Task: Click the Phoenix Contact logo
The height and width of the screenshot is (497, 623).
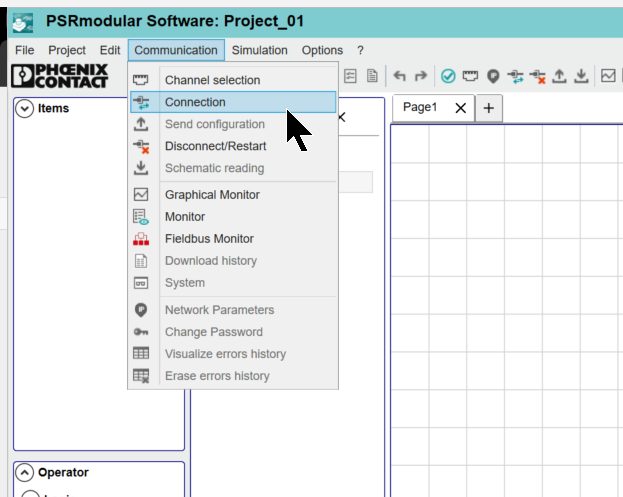Action: click(x=60, y=76)
